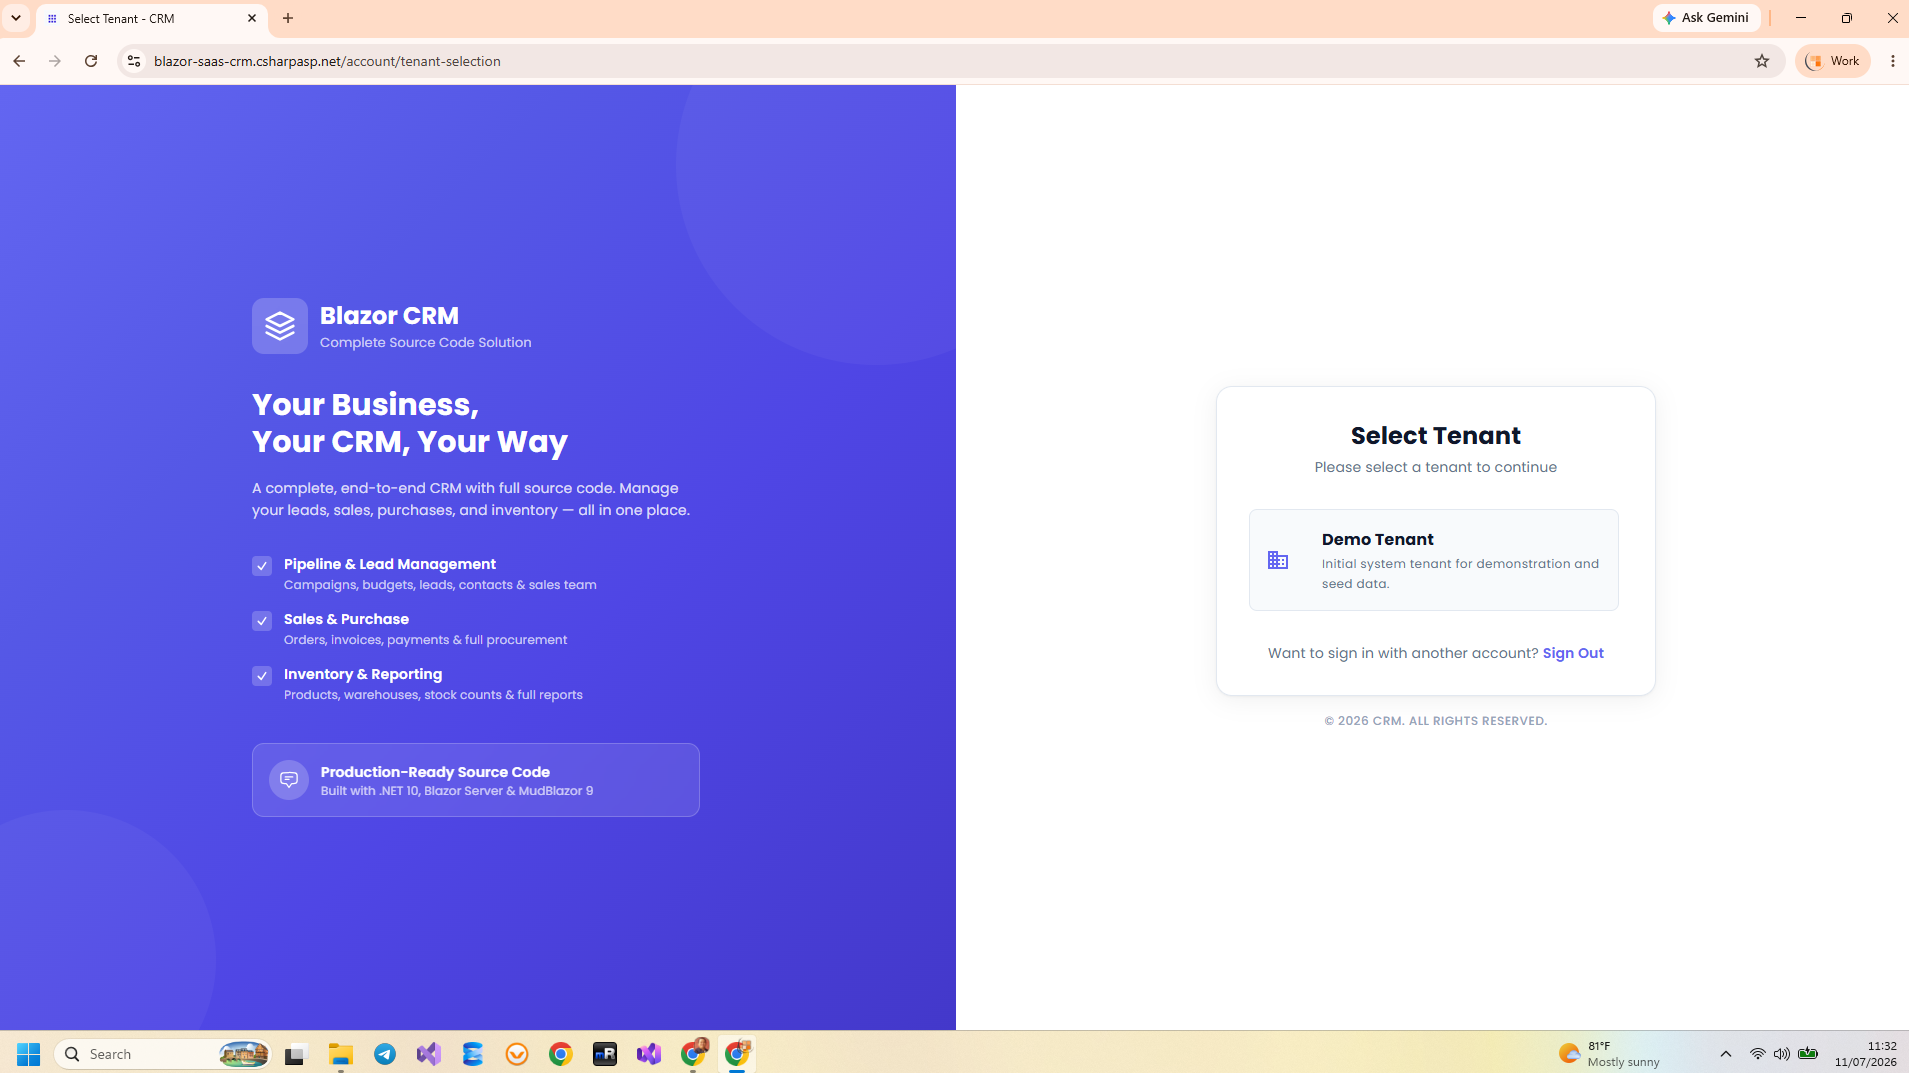Open Wi-Fi network settings icon

pyautogui.click(x=1757, y=1054)
